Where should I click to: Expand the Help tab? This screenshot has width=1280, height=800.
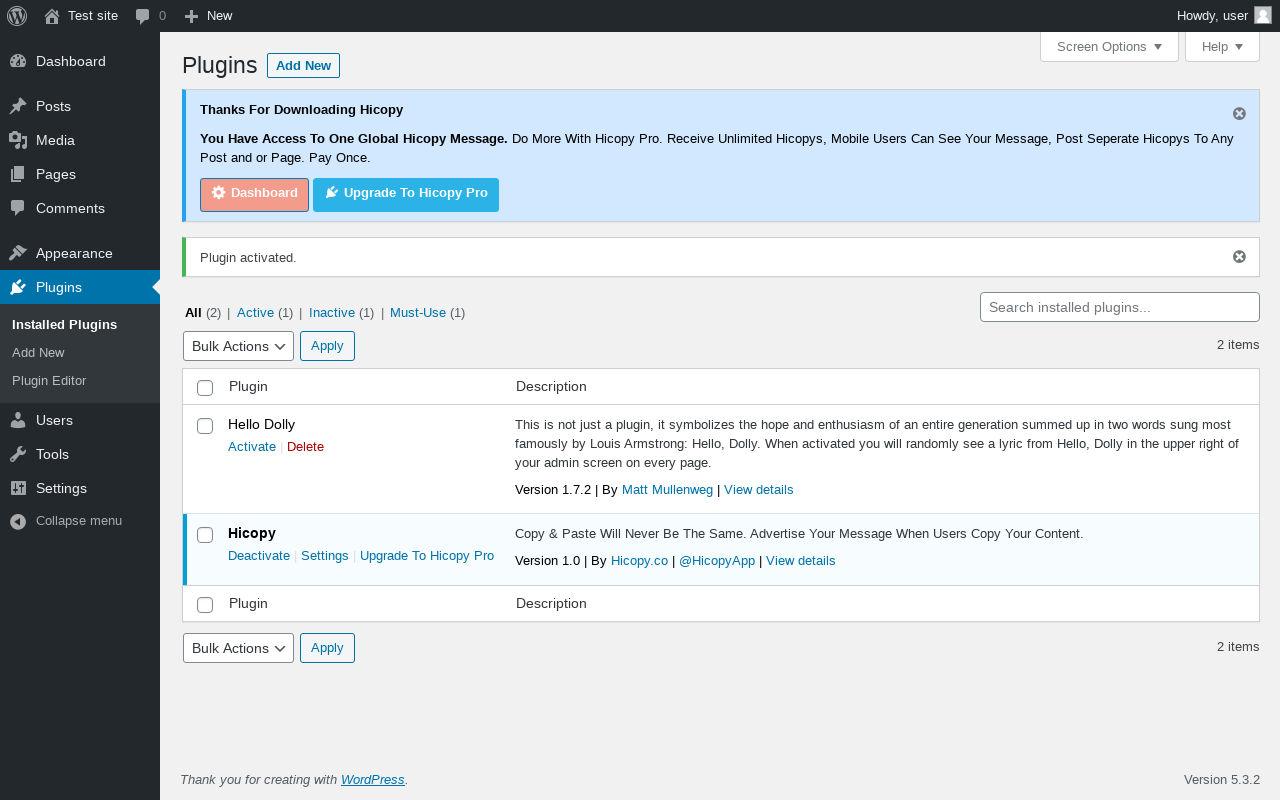tap(1222, 47)
